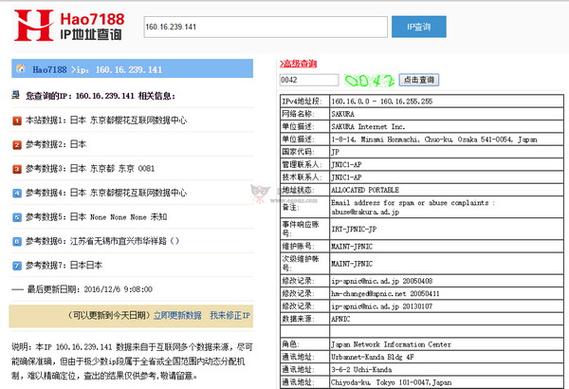Click the 立即更新数据 link
Image resolution: width=569 pixels, height=389 pixels.
point(177,315)
